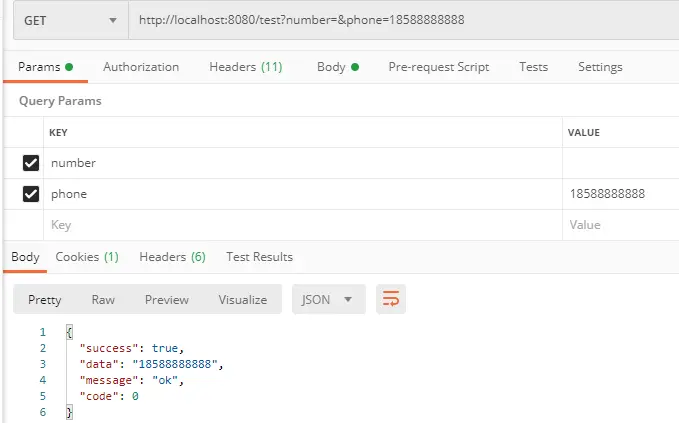Open the Tests tab
This screenshot has height=423, width=679.
click(534, 67)
